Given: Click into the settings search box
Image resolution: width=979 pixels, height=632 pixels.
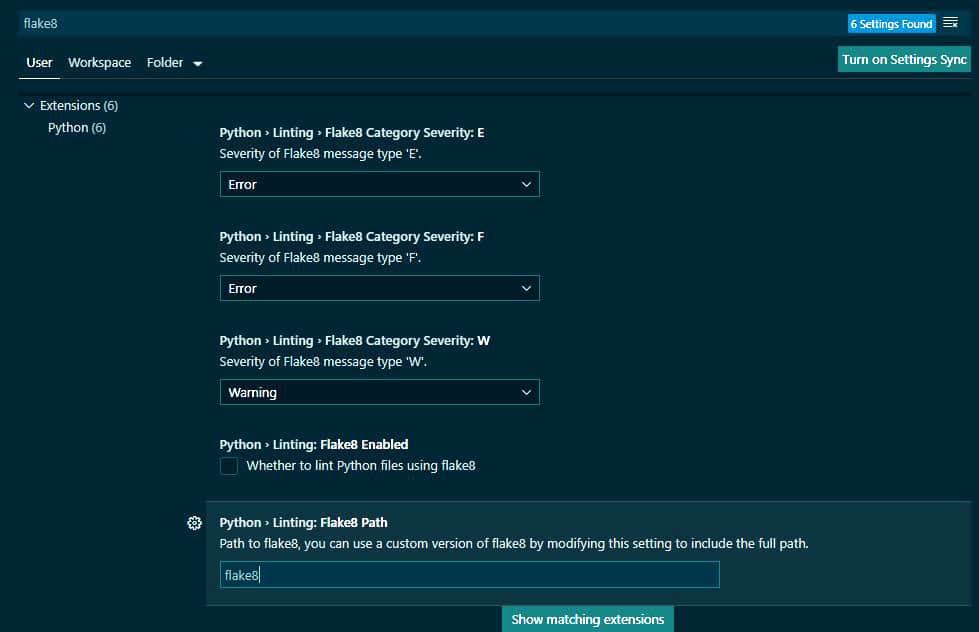Looking at the screenshot, I should pos(420,23).
